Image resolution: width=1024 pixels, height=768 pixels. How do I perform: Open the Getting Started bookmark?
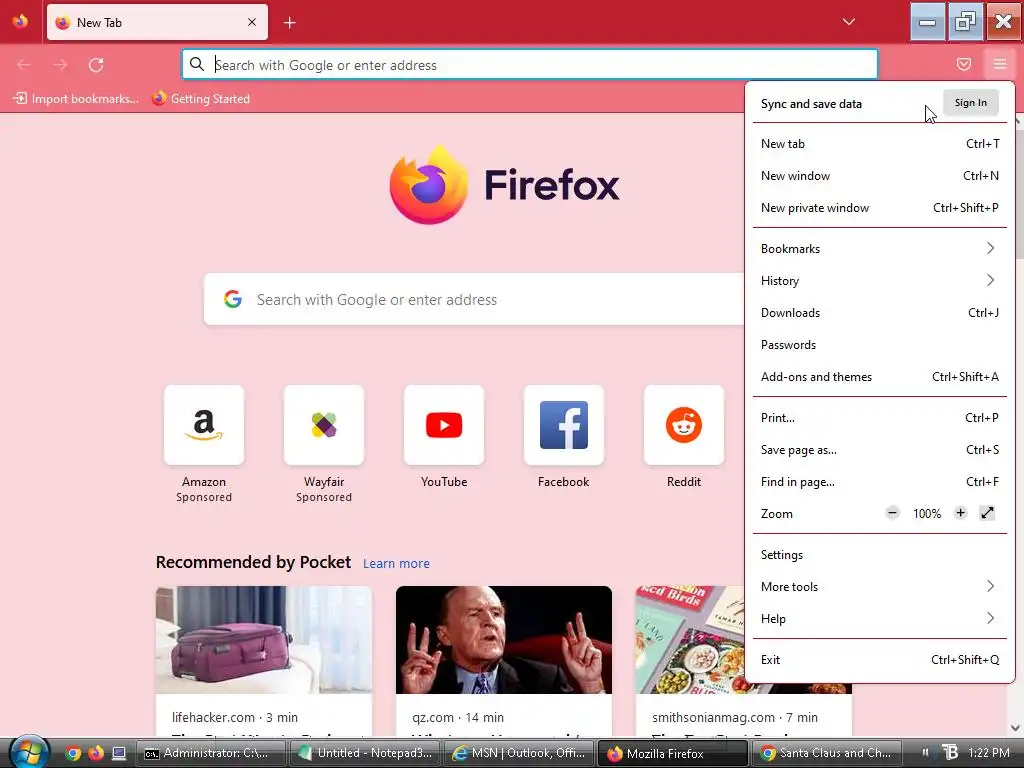201,99
